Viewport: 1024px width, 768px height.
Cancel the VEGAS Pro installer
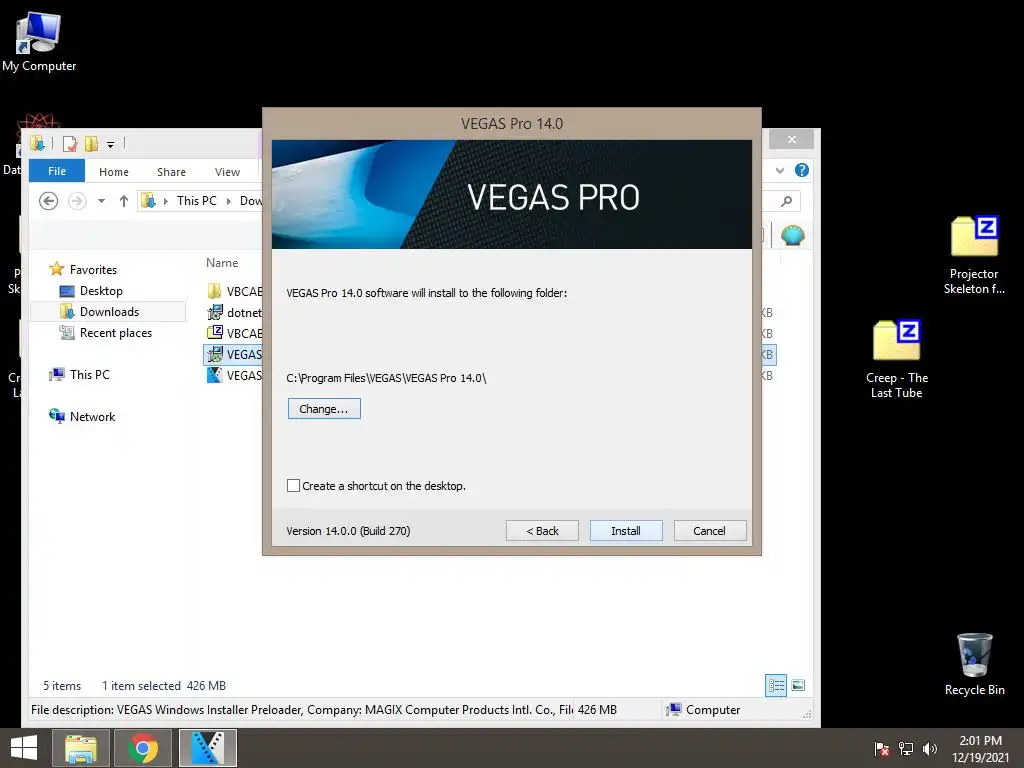[709, 531]
